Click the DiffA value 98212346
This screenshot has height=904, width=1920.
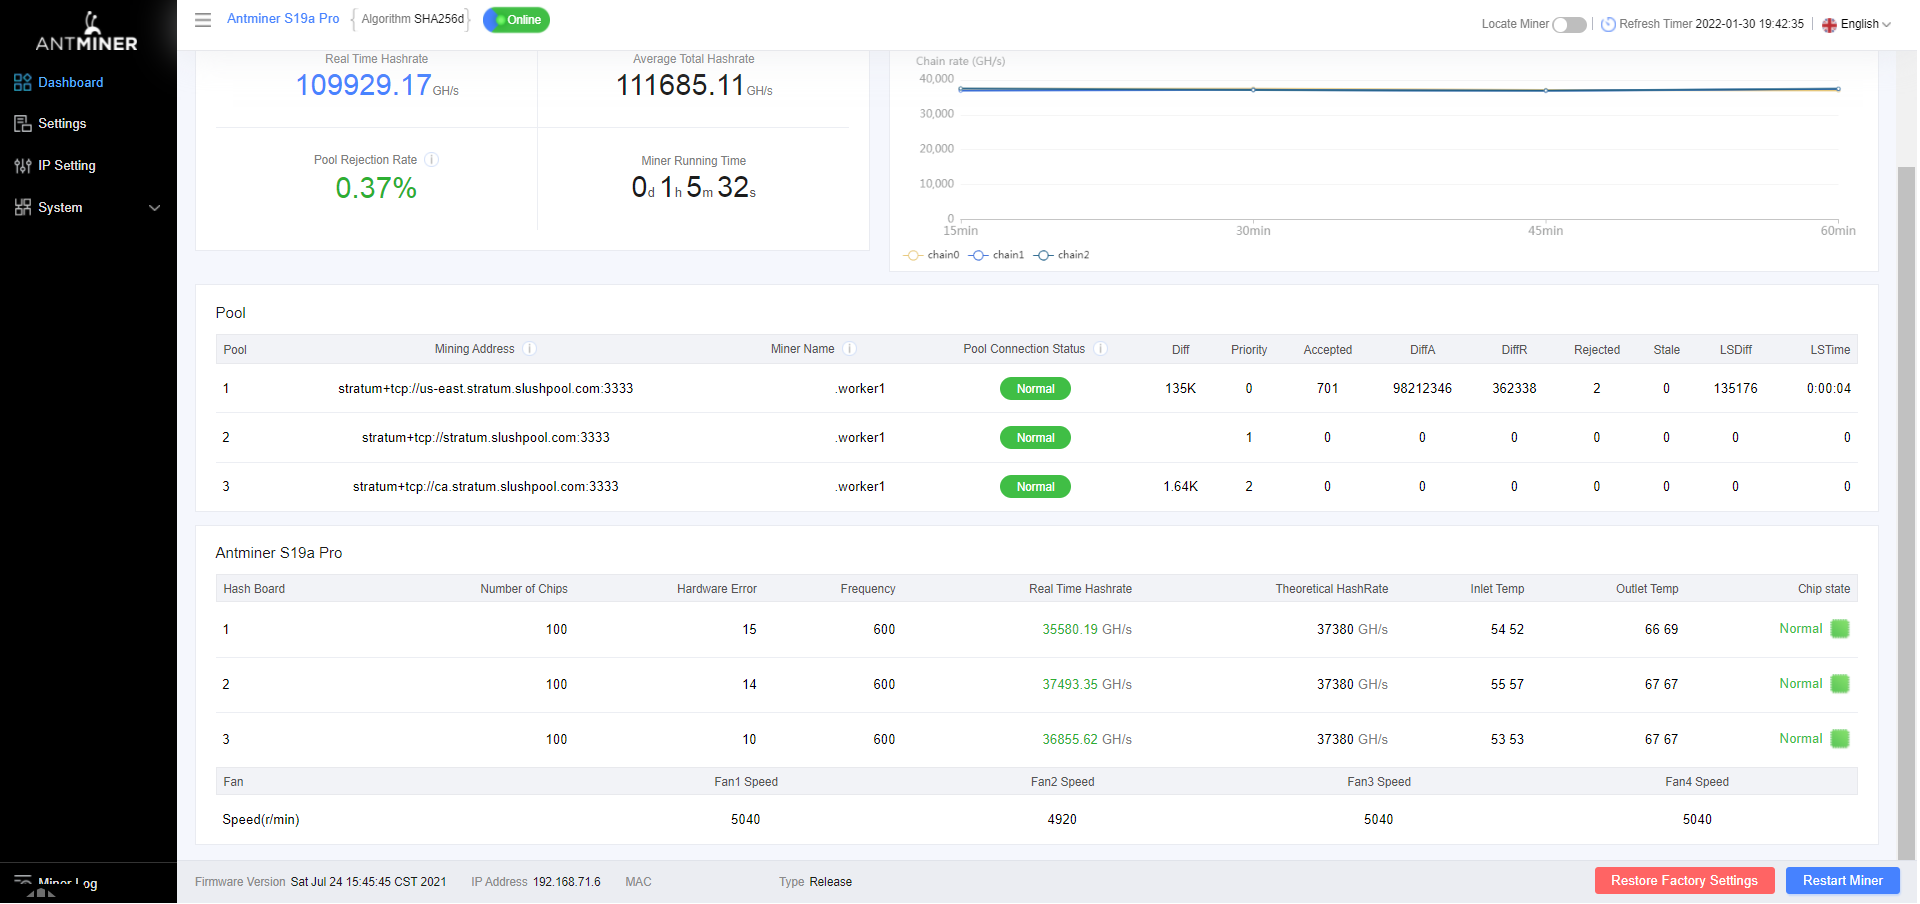tap(1422, 389)
